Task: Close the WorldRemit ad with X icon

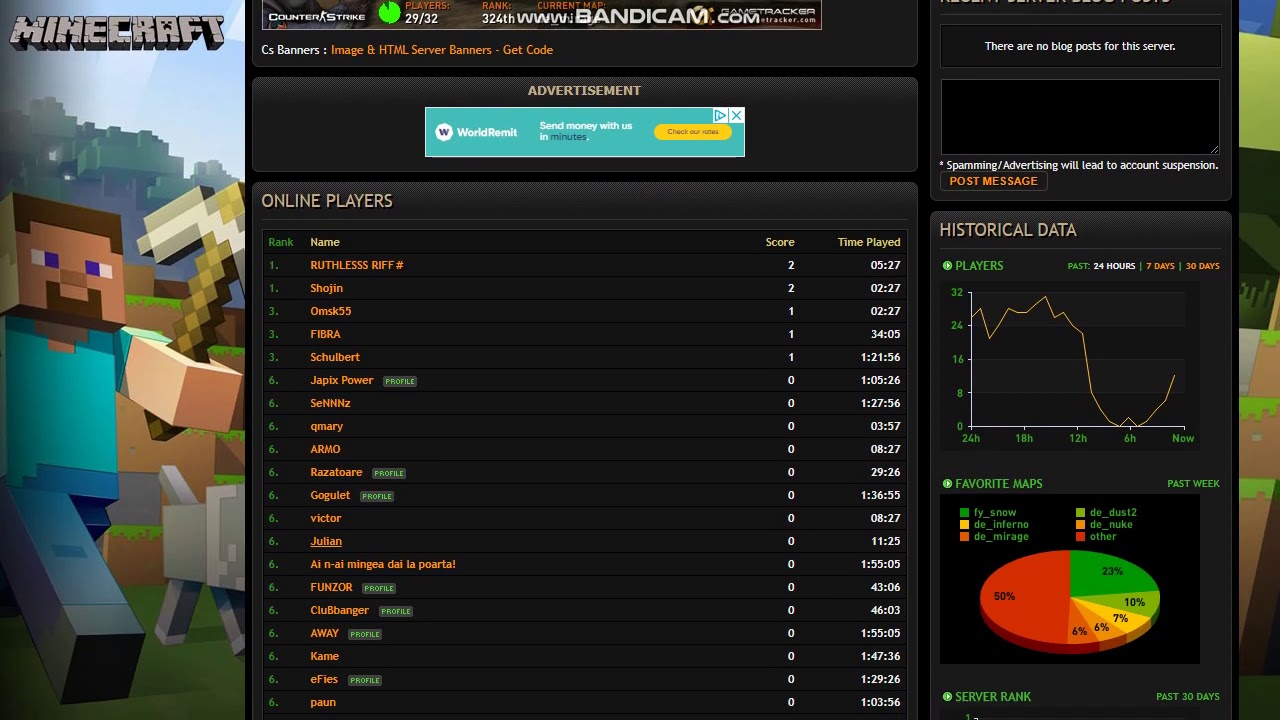Action: pos(737,115)
